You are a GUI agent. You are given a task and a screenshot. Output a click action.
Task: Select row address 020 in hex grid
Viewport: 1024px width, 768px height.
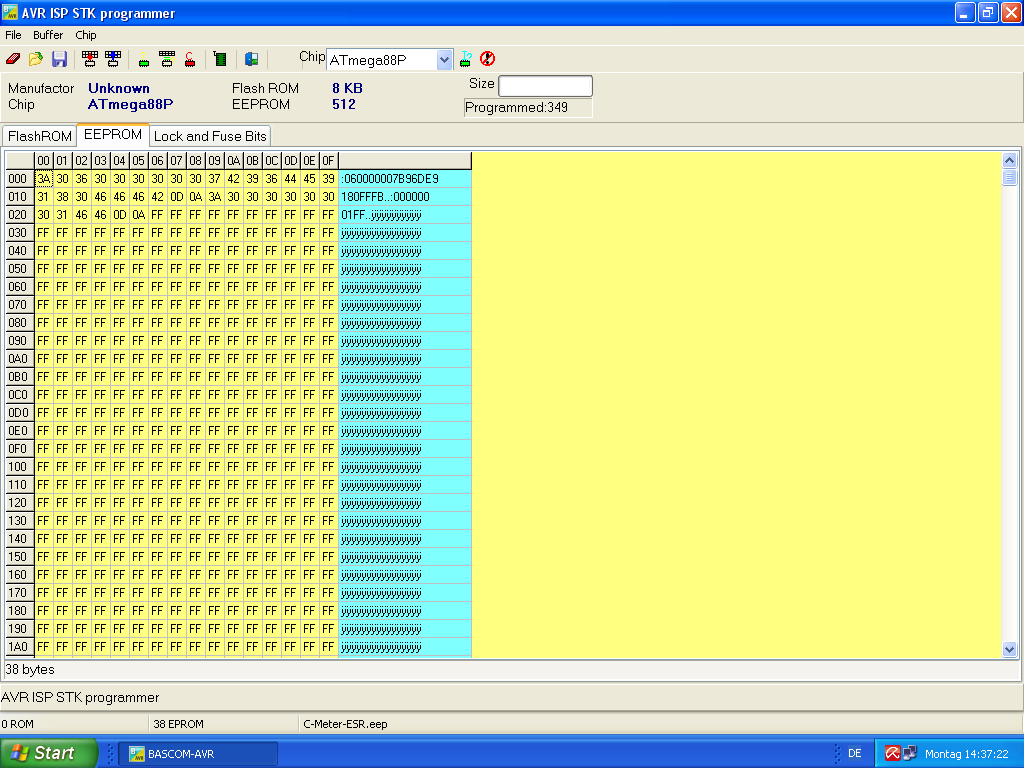(x=18, y=215)
